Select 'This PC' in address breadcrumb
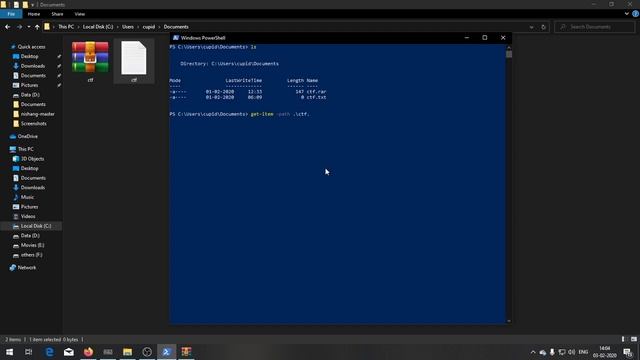The width and height of the screenshot is (640, 360). [66, 27]
